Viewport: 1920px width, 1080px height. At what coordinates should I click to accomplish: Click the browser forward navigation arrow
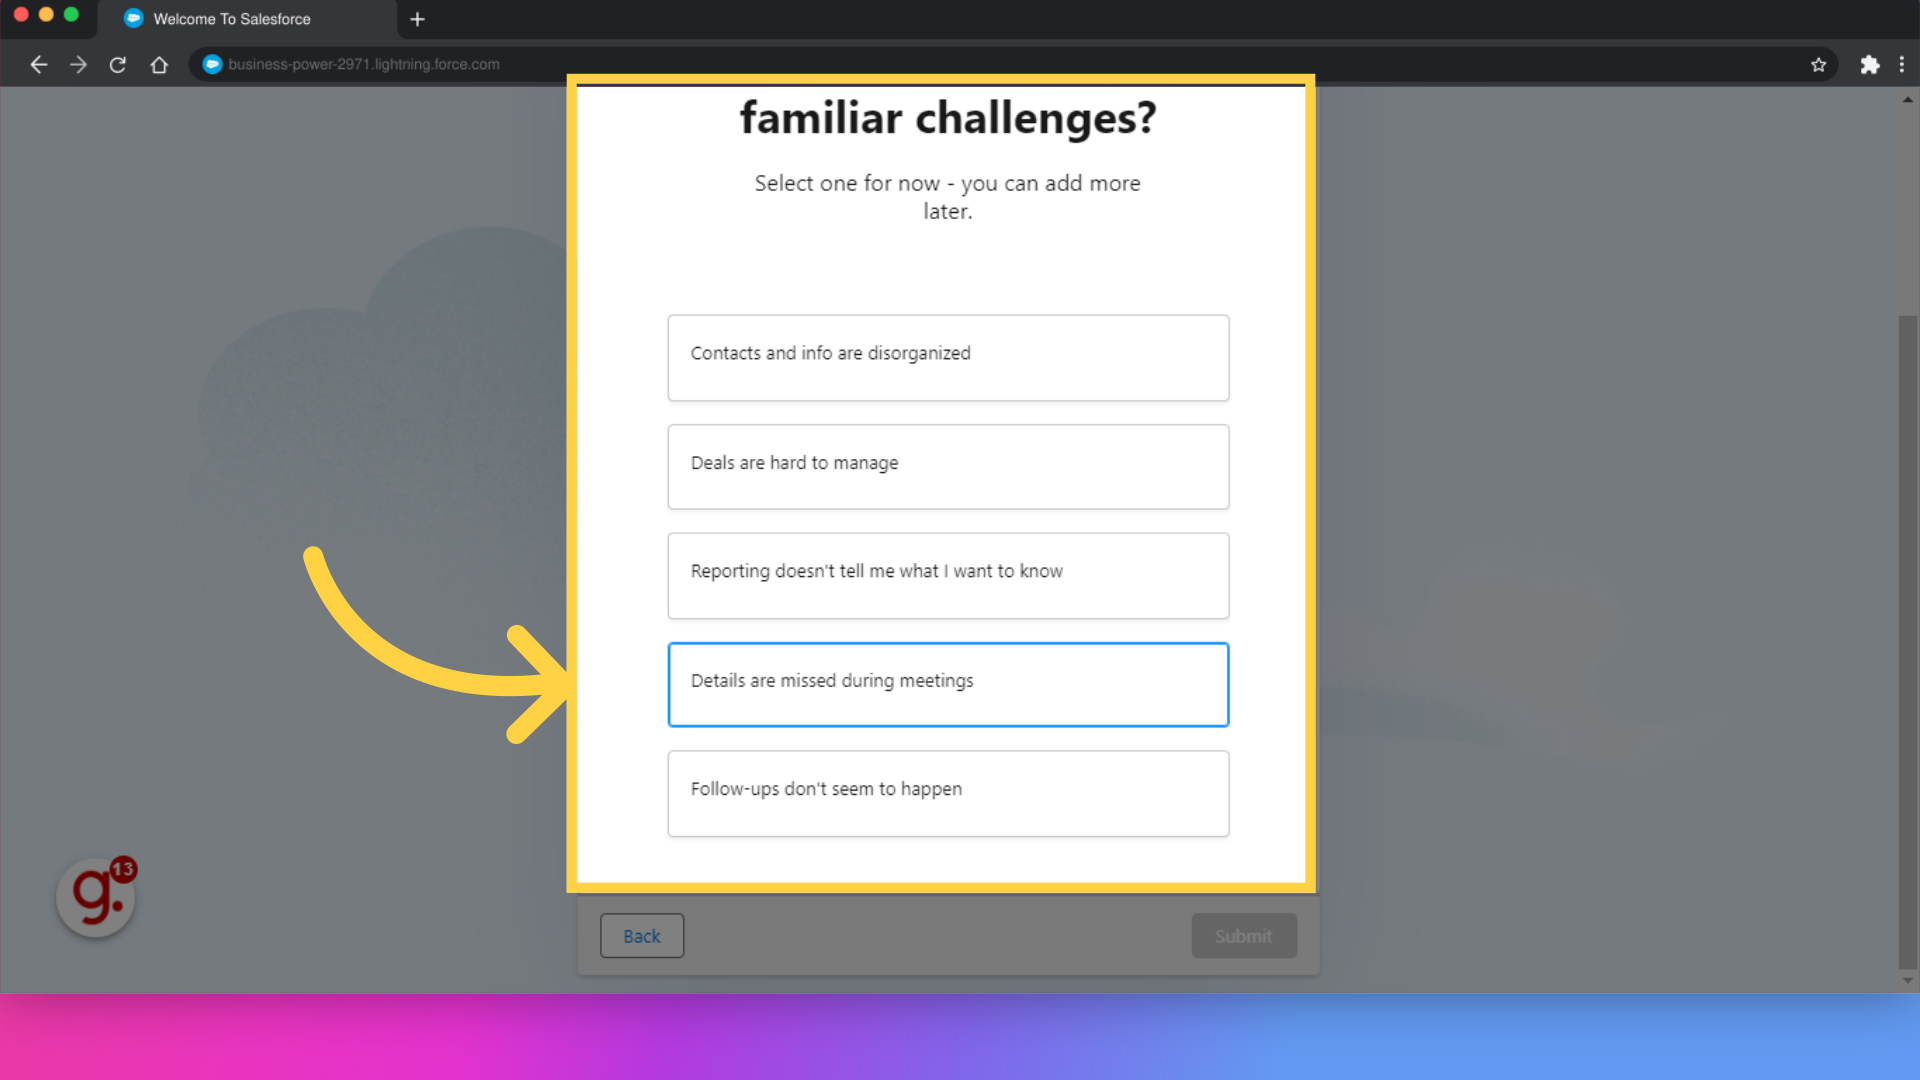(x=78, y=63)
